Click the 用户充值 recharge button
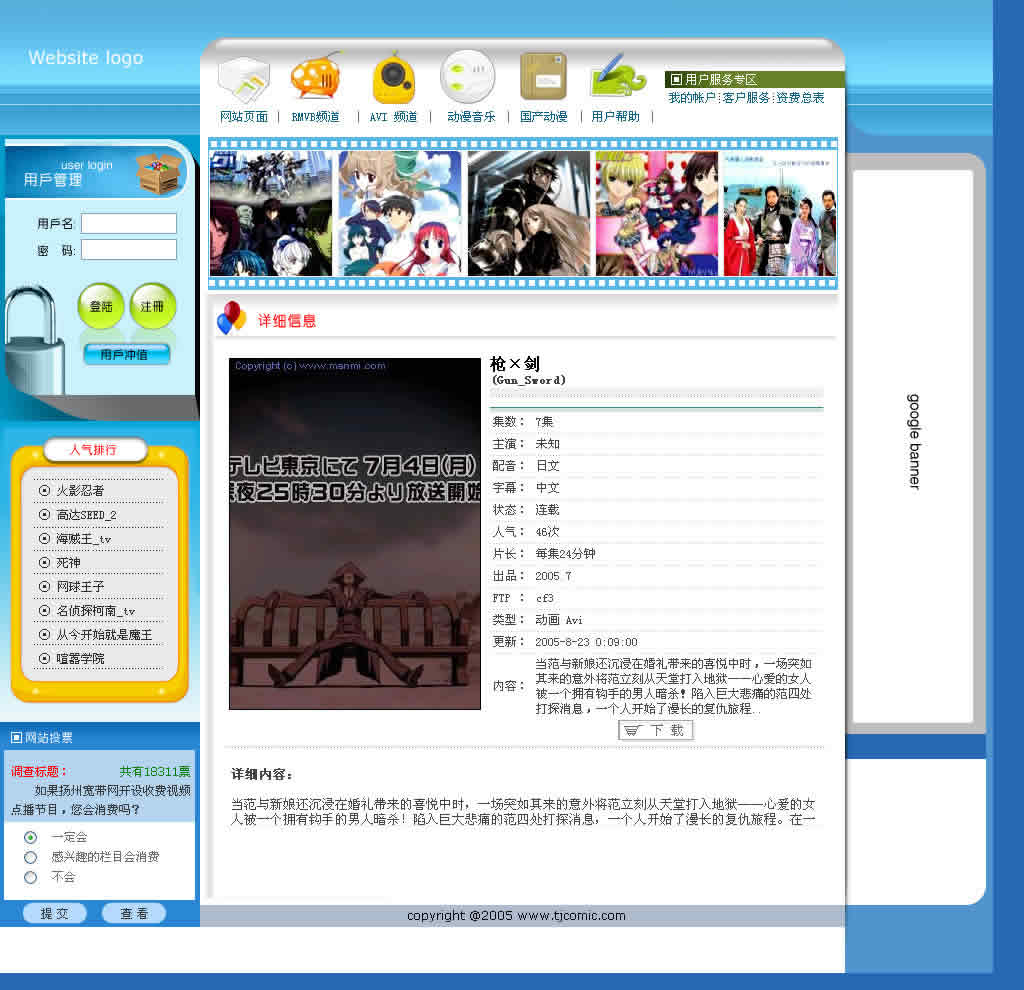Screen dimensions: 1024x990 [127, 354]
